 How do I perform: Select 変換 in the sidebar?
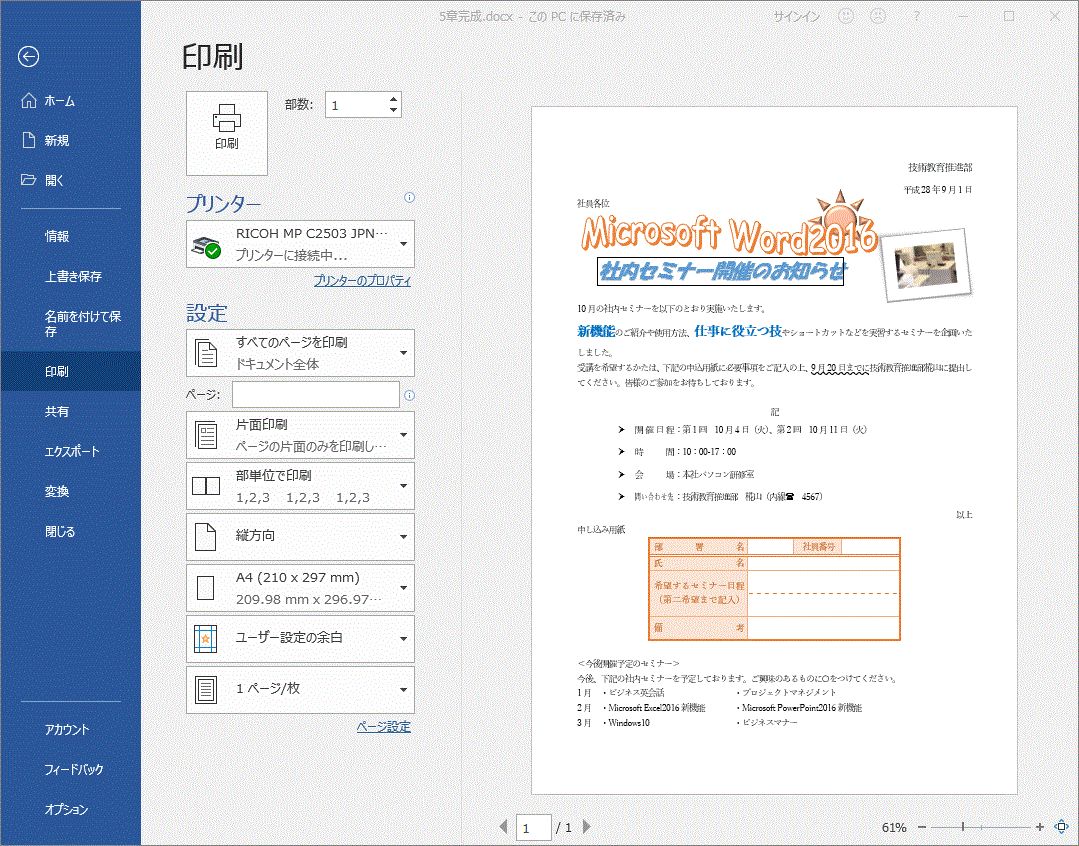[70, 491]
